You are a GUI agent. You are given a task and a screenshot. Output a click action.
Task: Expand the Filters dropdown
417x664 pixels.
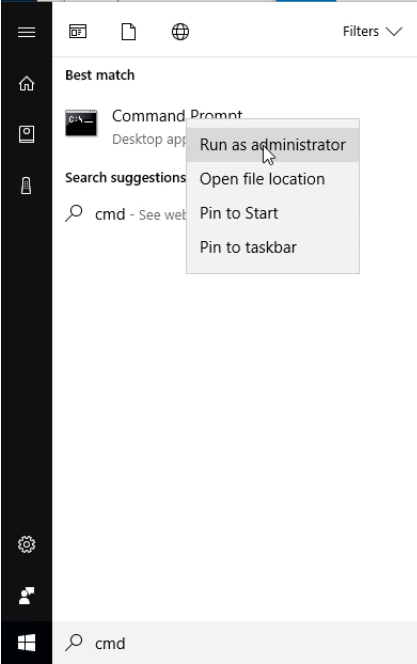[x=373, y=32]
